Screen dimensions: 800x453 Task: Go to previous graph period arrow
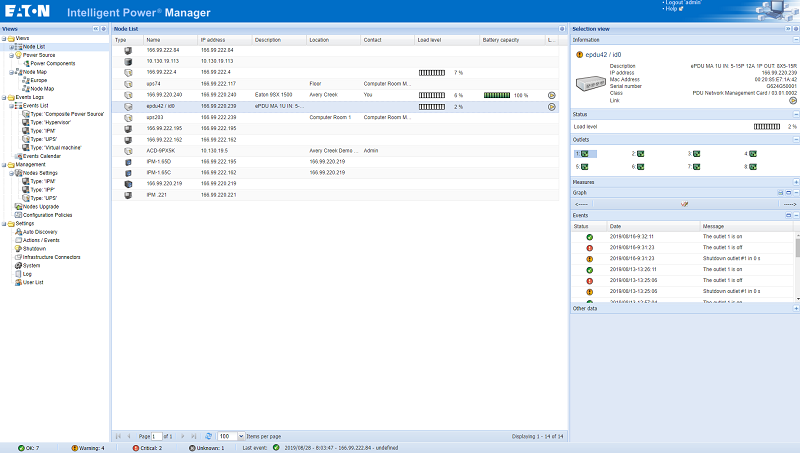click(582, 204)
